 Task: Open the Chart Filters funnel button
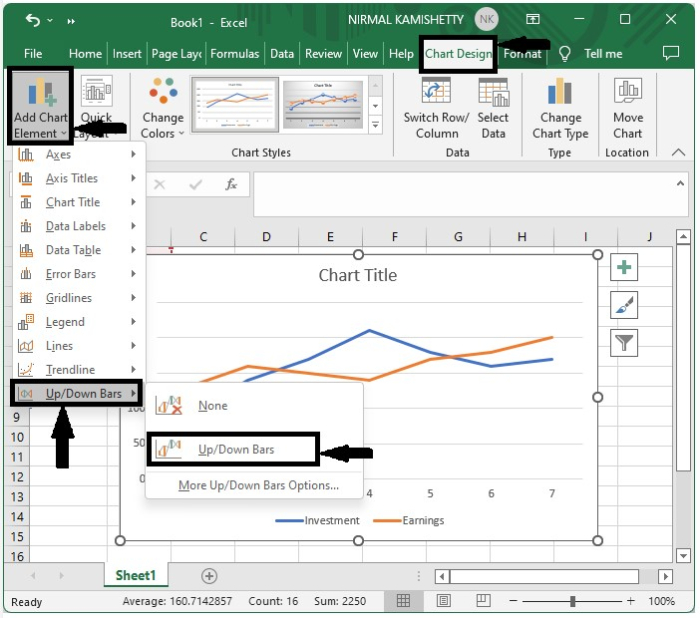coord(624,343)
